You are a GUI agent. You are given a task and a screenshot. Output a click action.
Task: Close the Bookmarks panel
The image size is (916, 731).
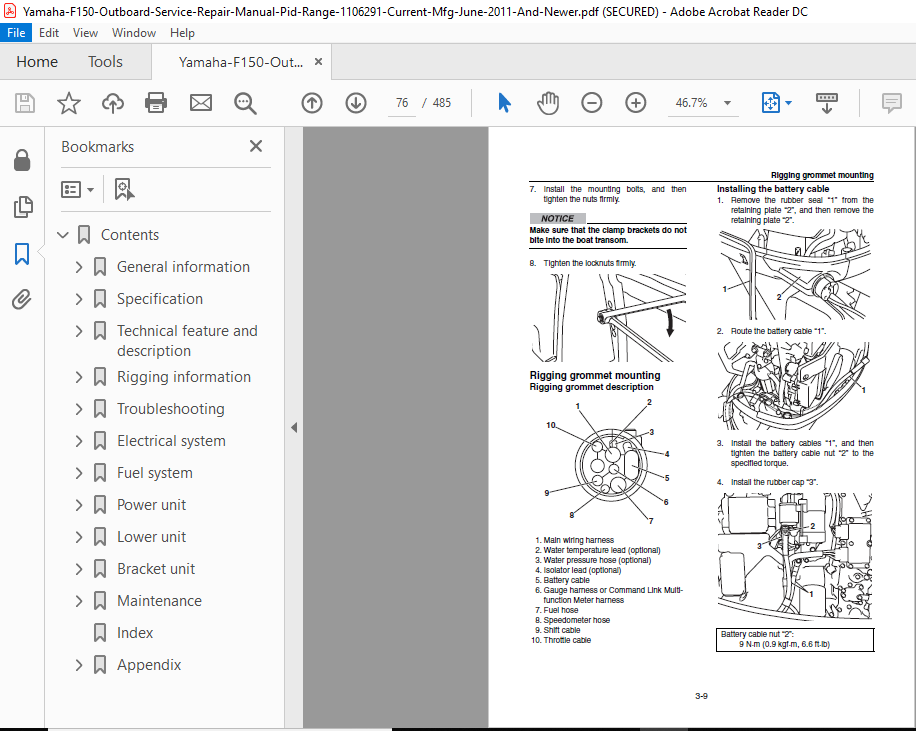(x=256, y=146)
